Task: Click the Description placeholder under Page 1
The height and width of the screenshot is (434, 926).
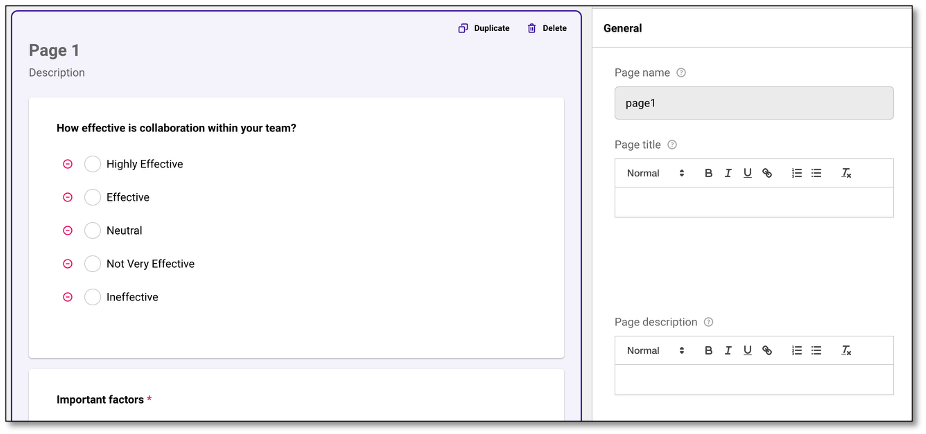Action: 57,73
